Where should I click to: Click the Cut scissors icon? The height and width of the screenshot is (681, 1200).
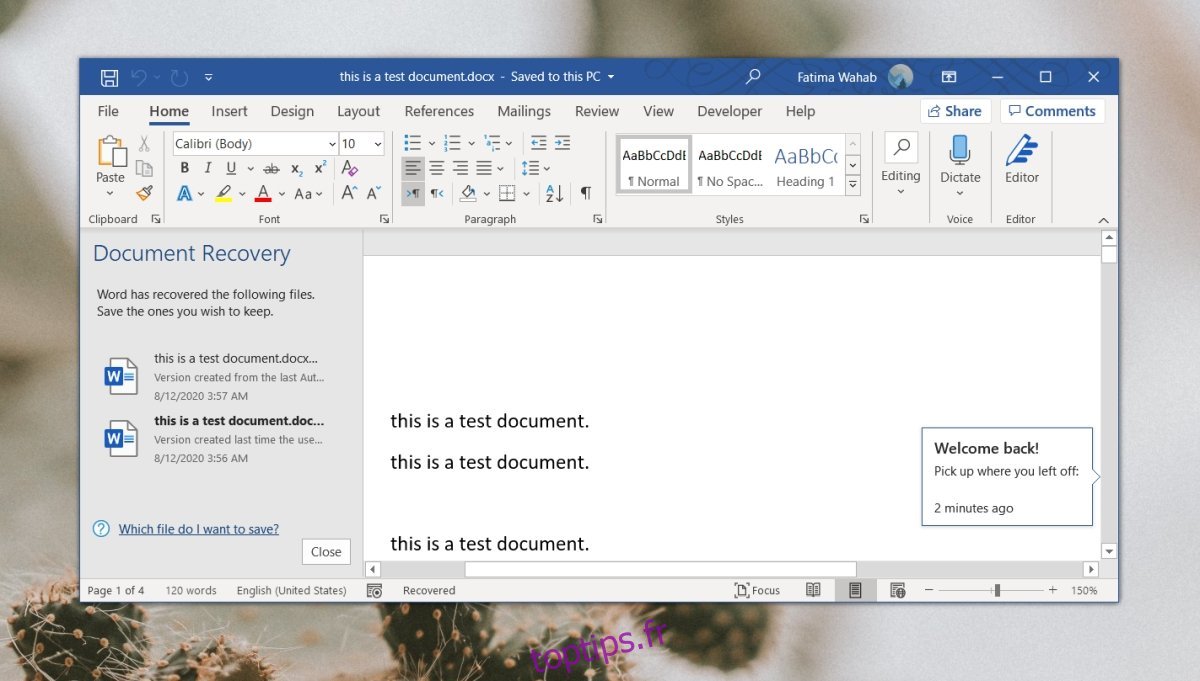144,143
